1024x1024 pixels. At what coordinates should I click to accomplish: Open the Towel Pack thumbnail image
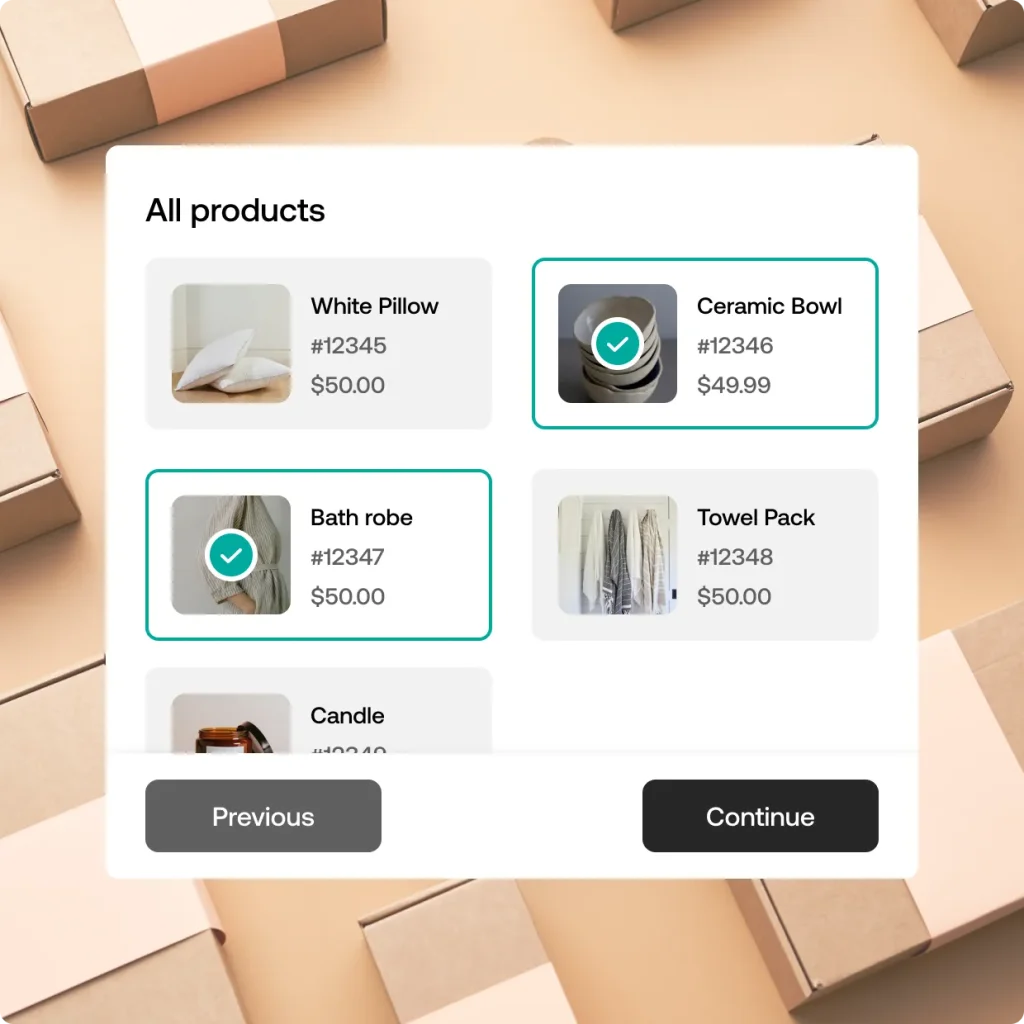pyautogui.click(x=617, y=555)
